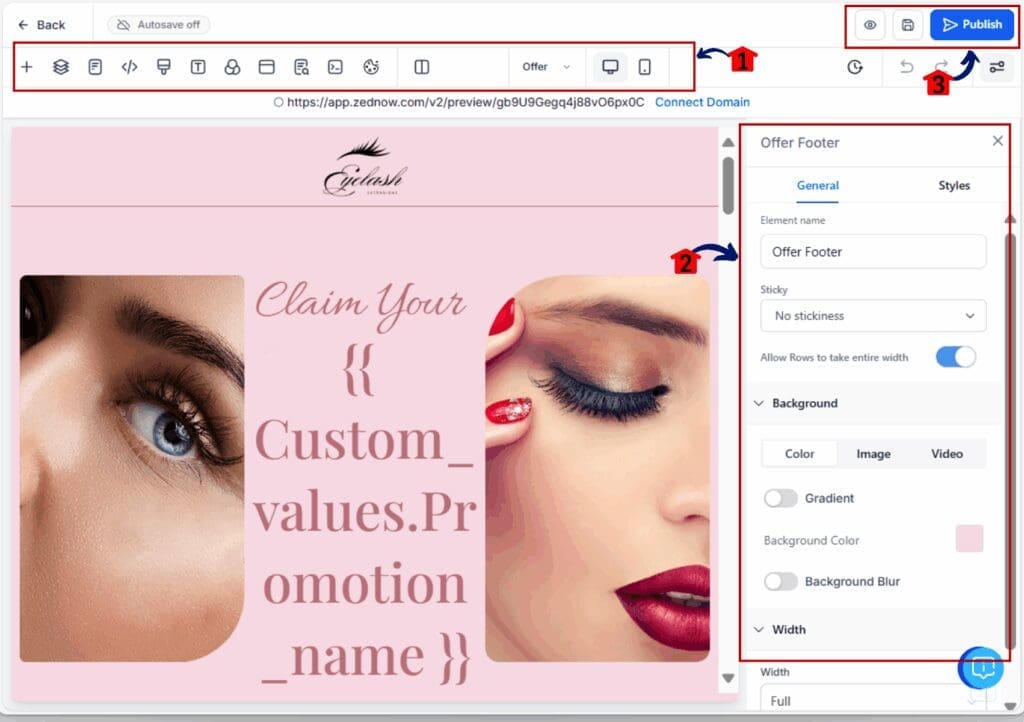Select the Video background tab

(946, 453)
